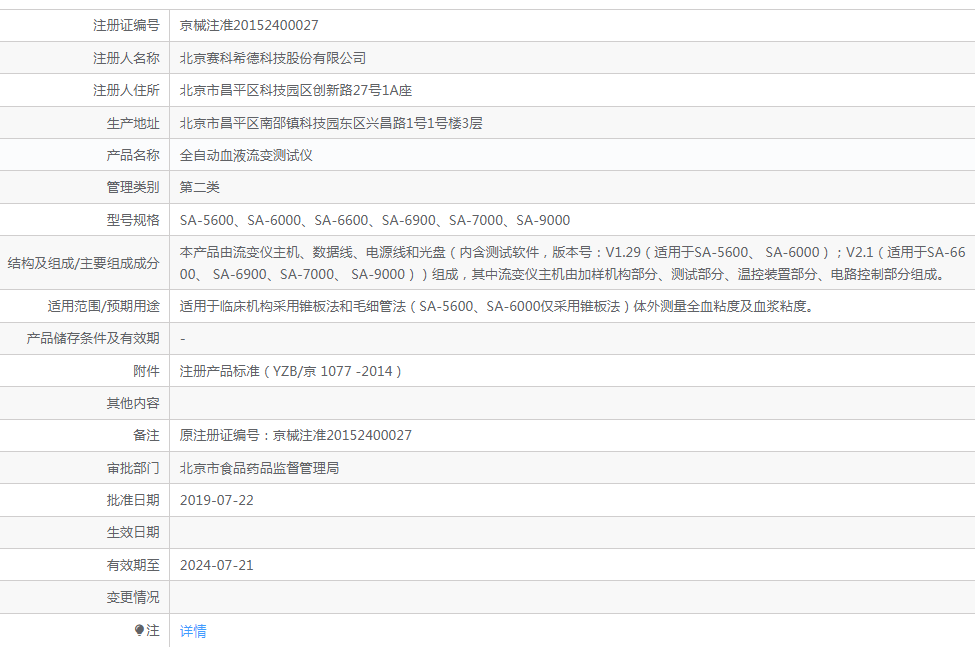Screen dimensions: 975x647
Task: Click the 型号规格 label
Action: tap(133, 220)
